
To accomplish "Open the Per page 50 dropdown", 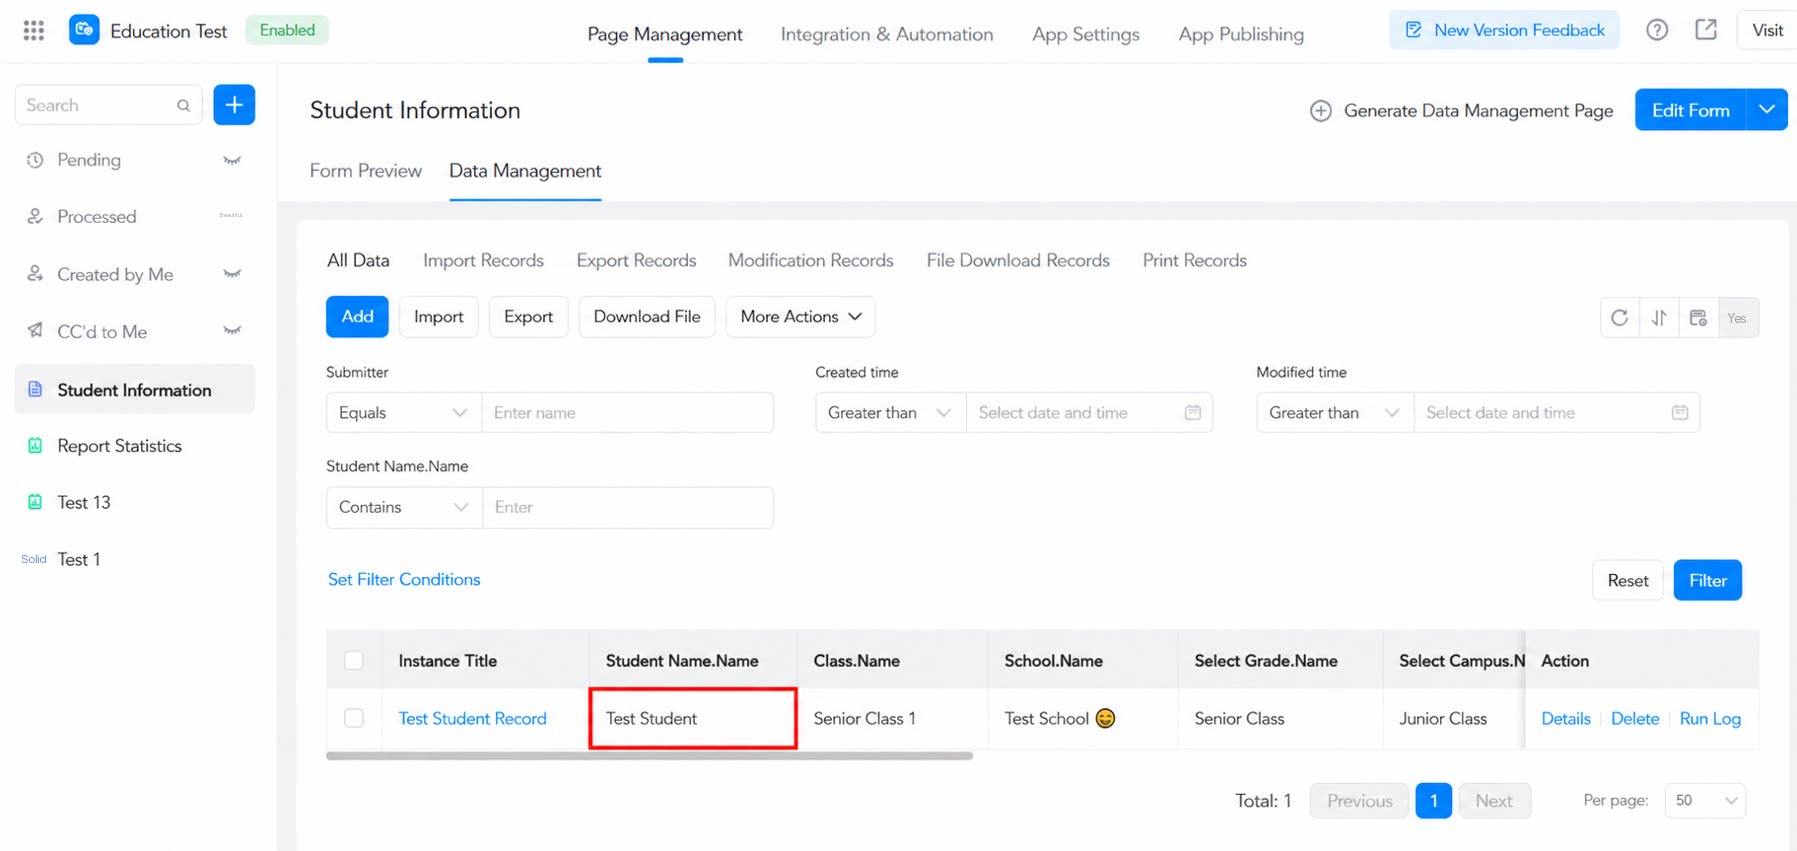I will 1705,801.
